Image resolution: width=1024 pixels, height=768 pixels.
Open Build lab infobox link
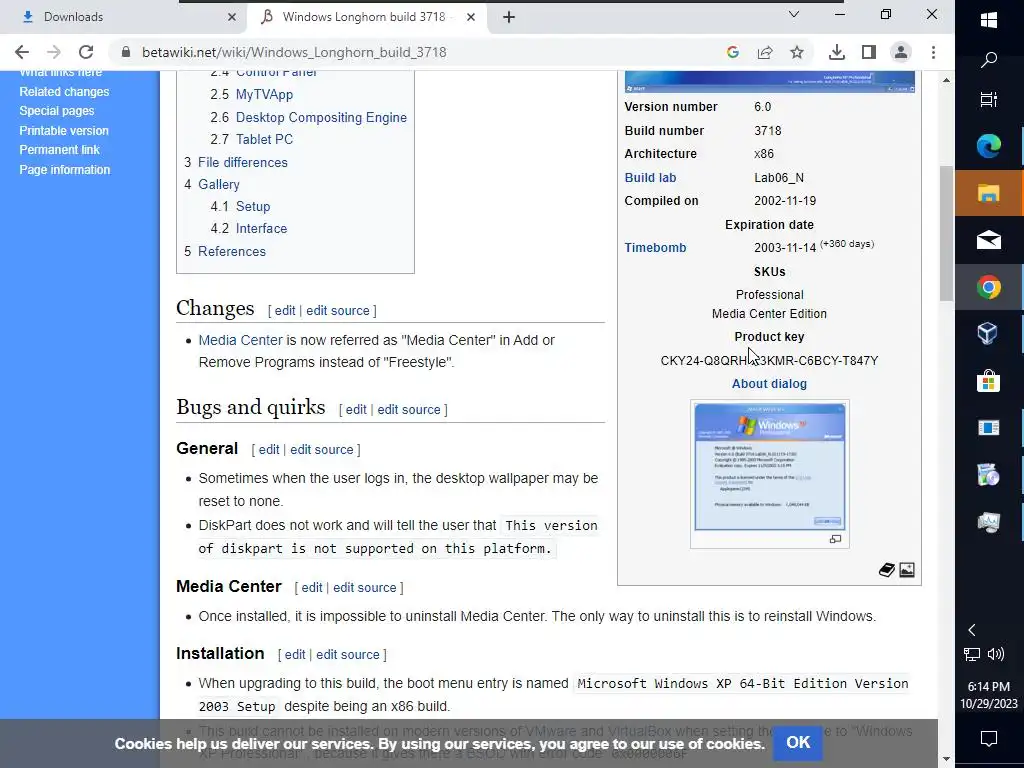pyautogui.click(x=650, y=178)
